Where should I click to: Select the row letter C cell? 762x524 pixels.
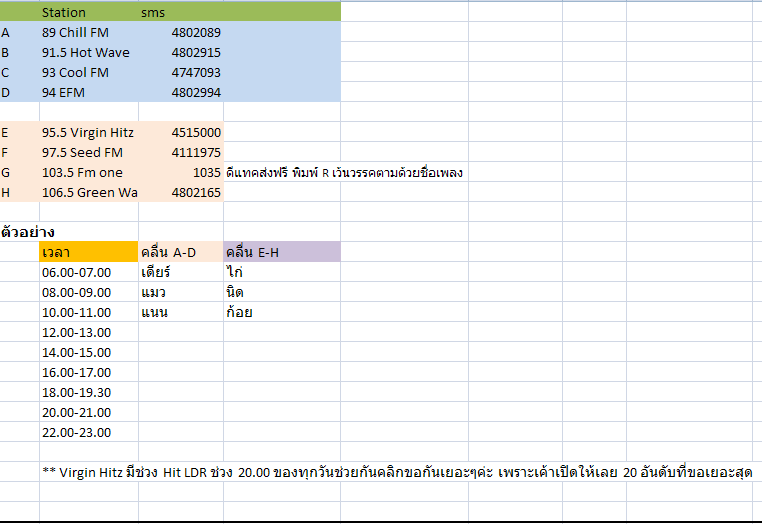pos(19,72)
